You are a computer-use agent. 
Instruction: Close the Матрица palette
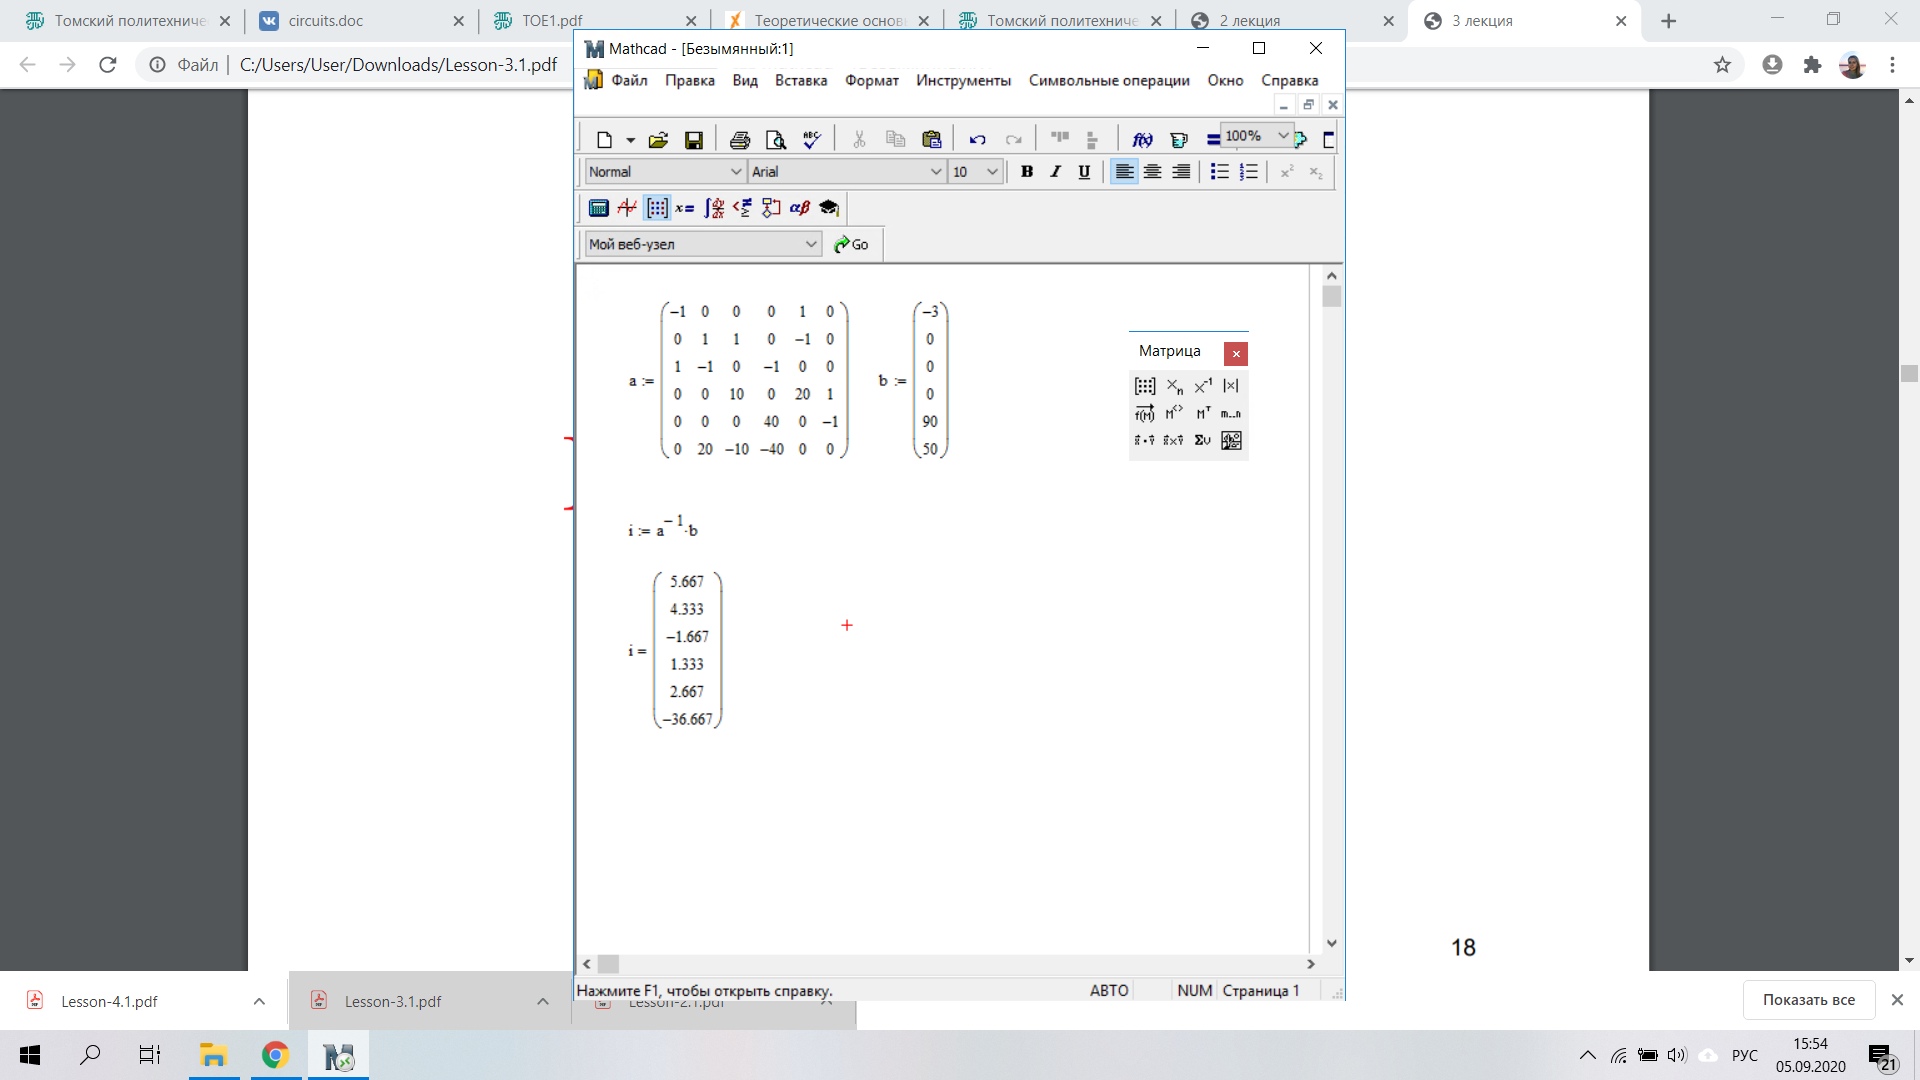pos(1236,353)
